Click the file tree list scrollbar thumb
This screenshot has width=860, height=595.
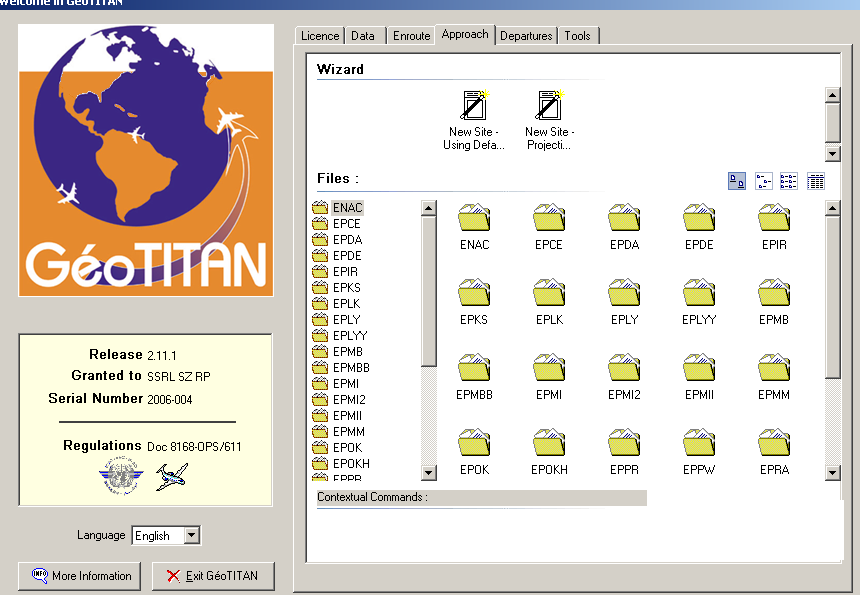pos(428,291)
